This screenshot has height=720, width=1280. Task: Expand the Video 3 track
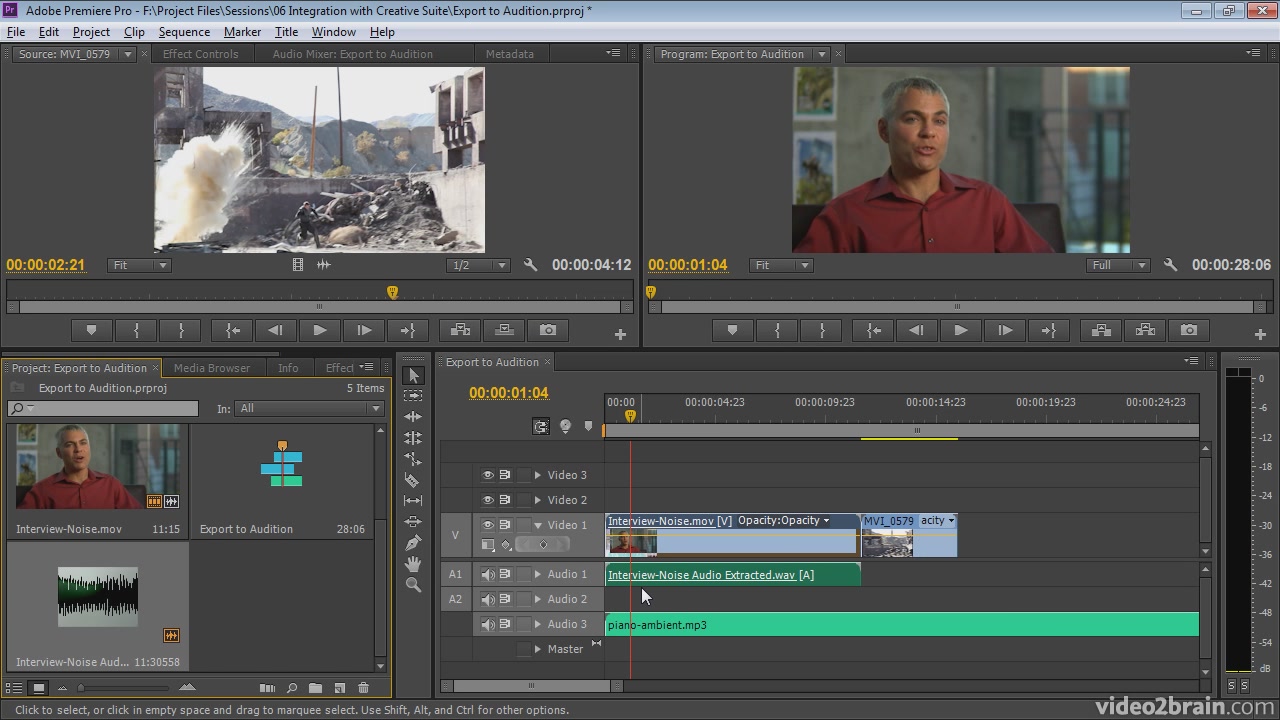(x=537, y=475)
